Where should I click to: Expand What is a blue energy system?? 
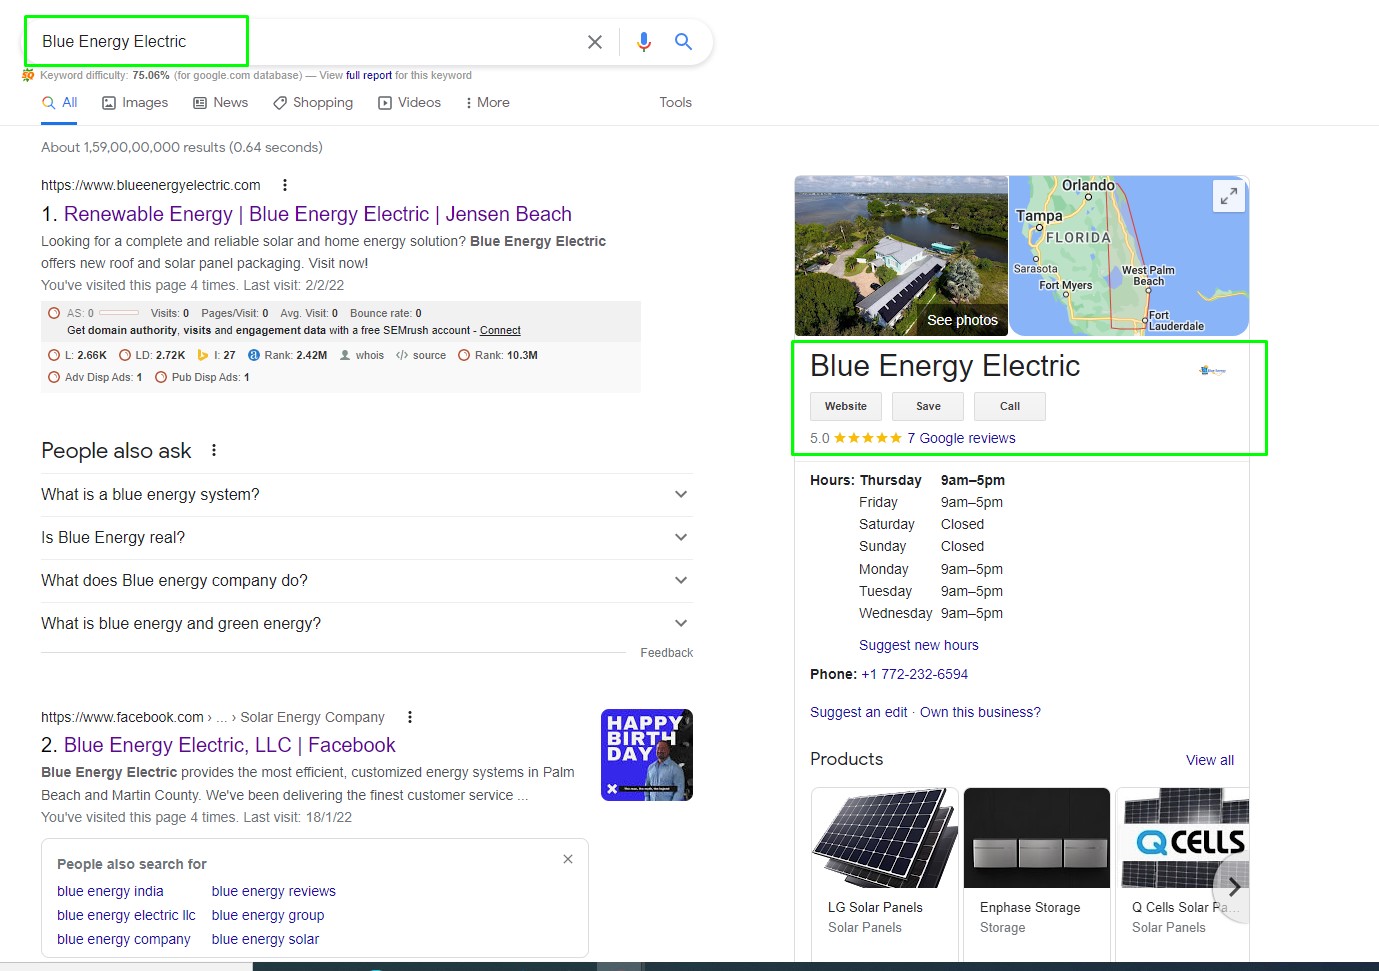pyautogui.click(x=366, y=494)
